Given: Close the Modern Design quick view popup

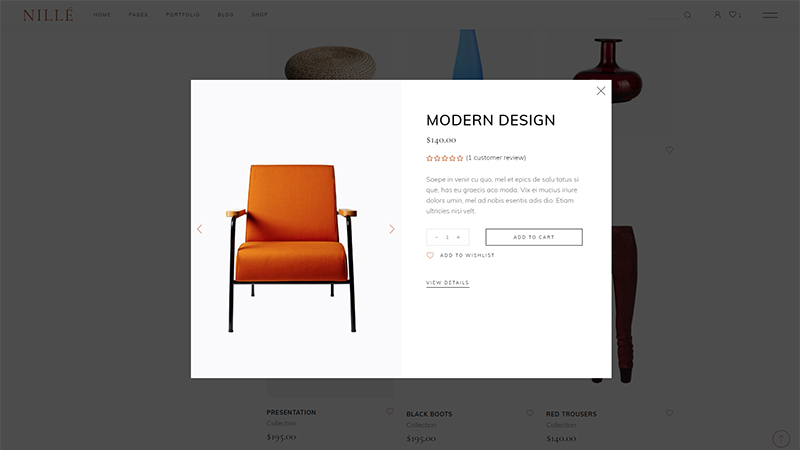Looking at the screenshot, I should (601, 91).
